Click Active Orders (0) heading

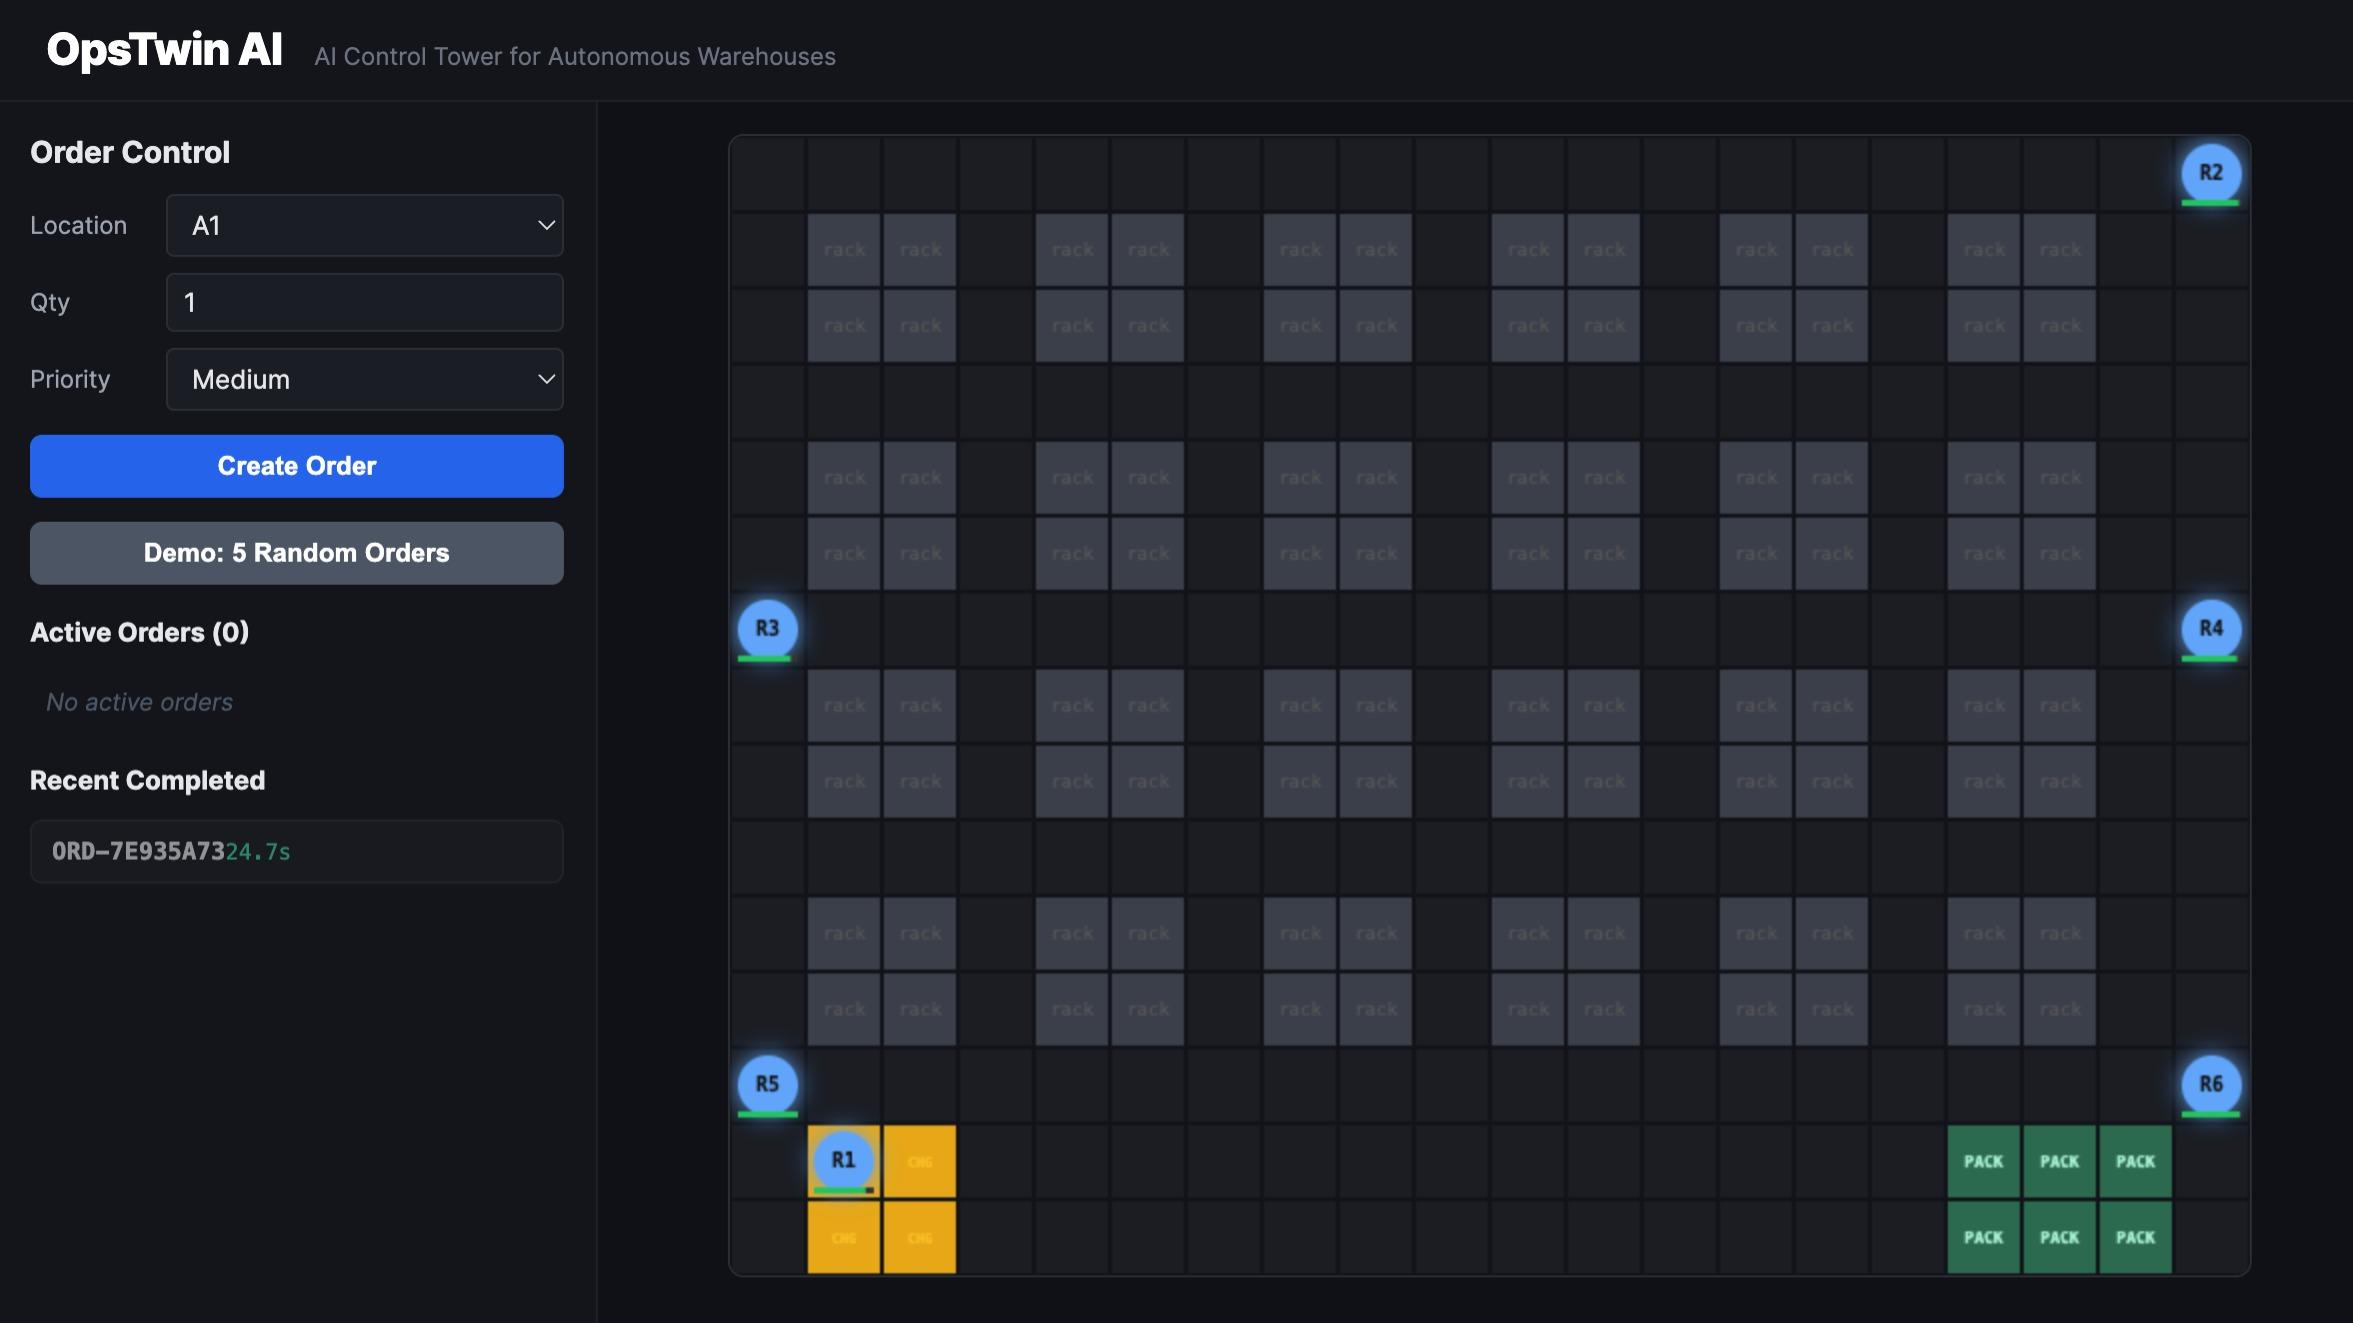(x=139, y=633)
